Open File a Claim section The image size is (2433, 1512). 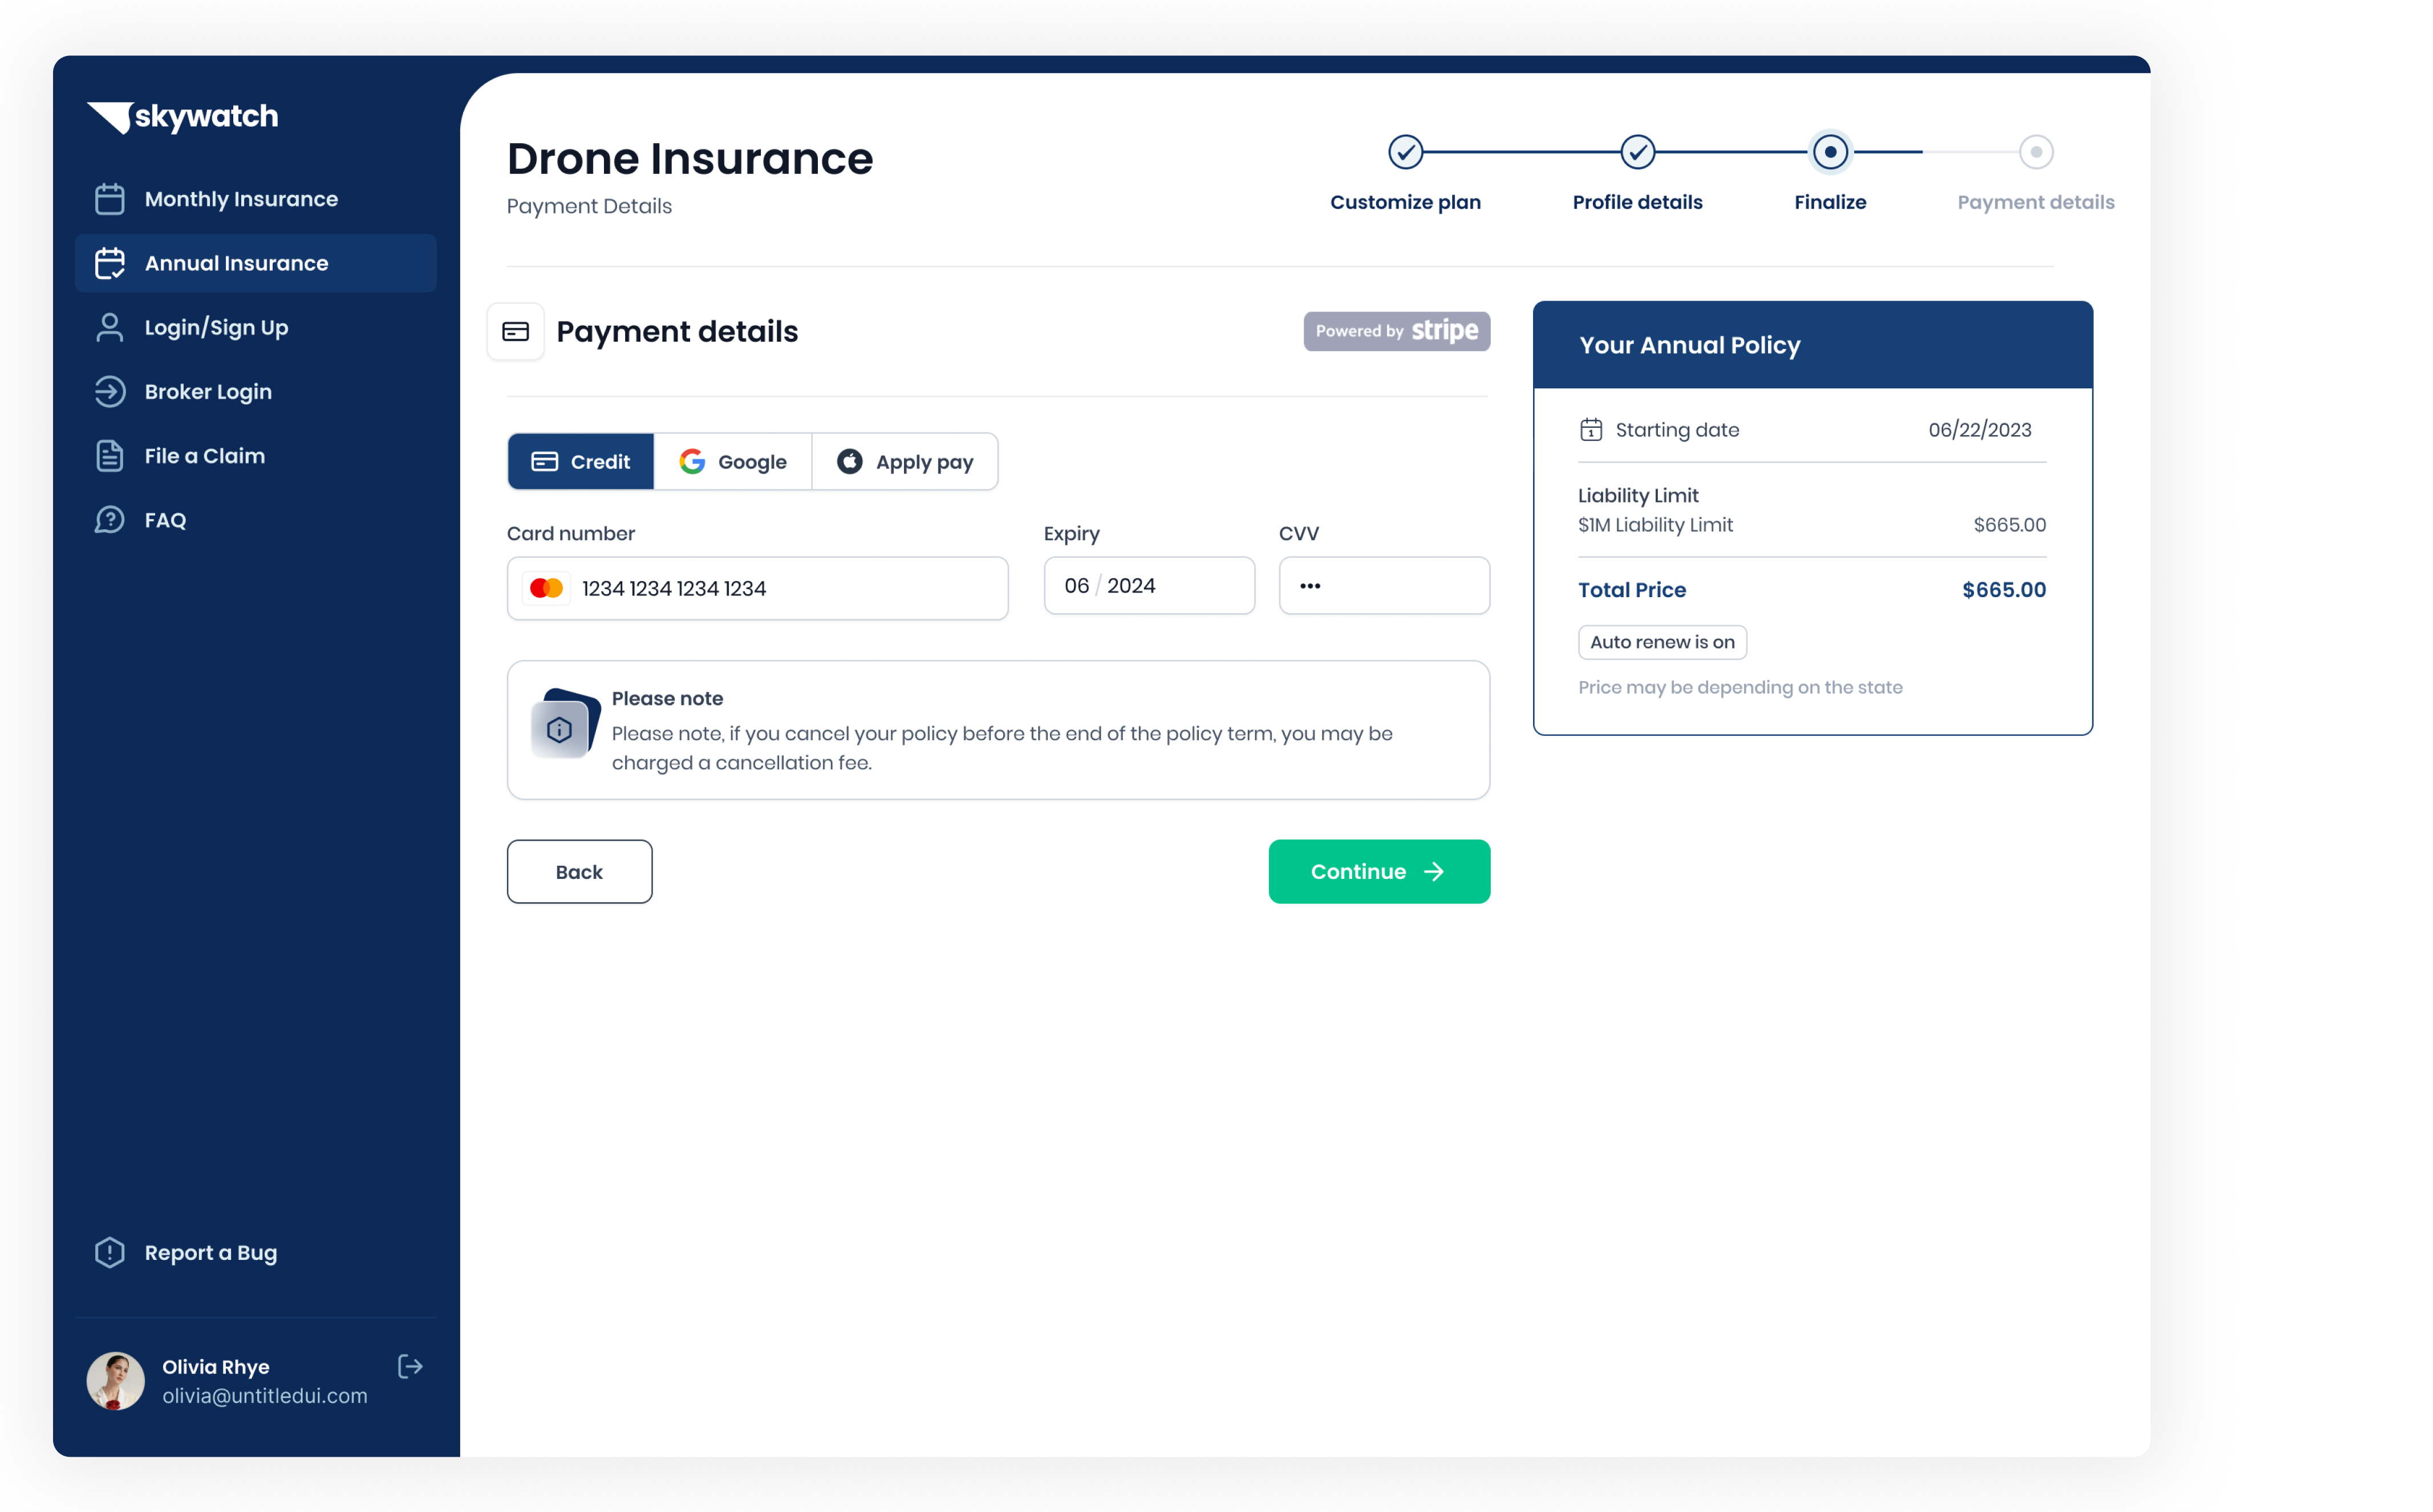(x=256, y=456)
